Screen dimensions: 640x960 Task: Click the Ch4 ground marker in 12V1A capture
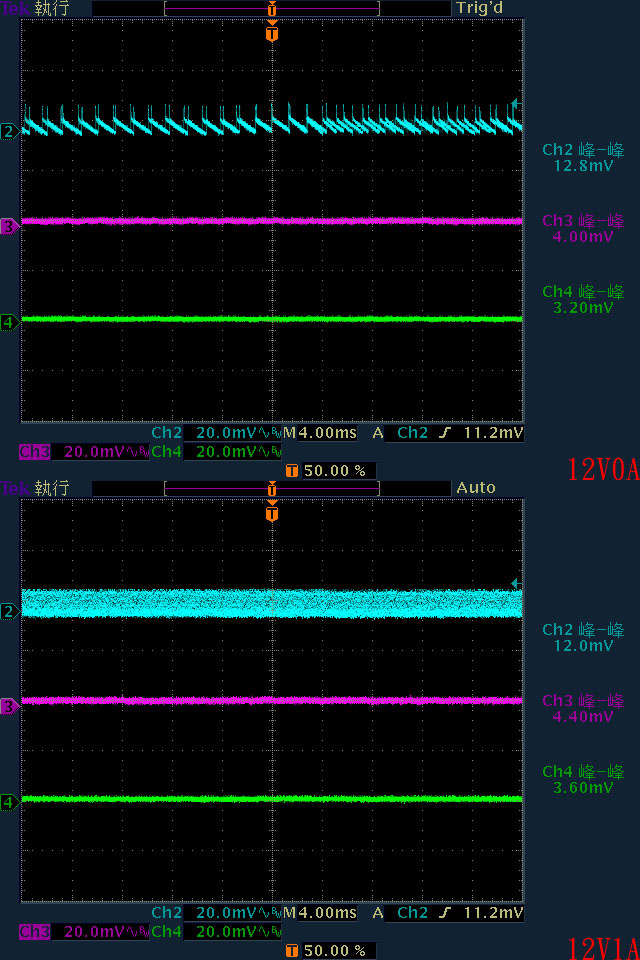click(9, 801)
